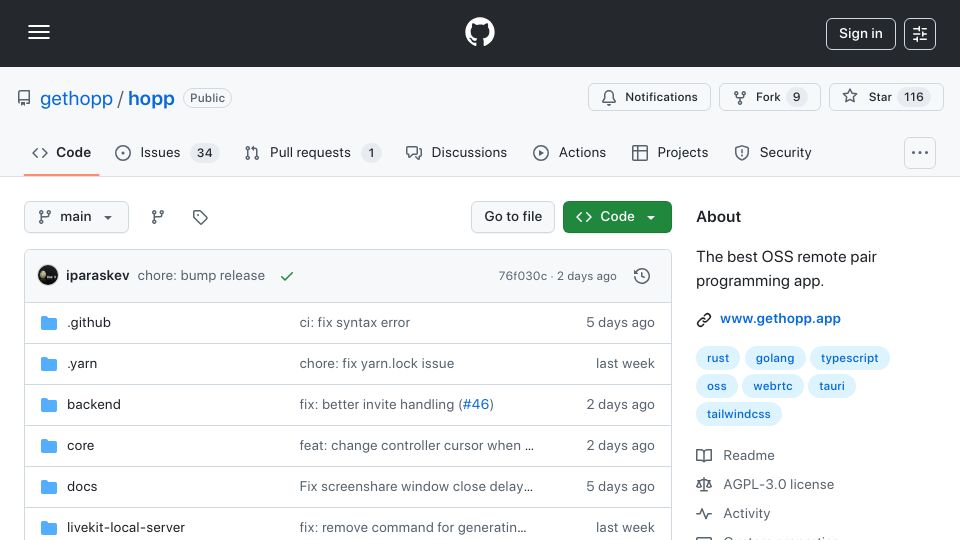Open 'fix: remove command for generatin' commit
Viewport: 960px width, 540px height.
click(413, 528)
